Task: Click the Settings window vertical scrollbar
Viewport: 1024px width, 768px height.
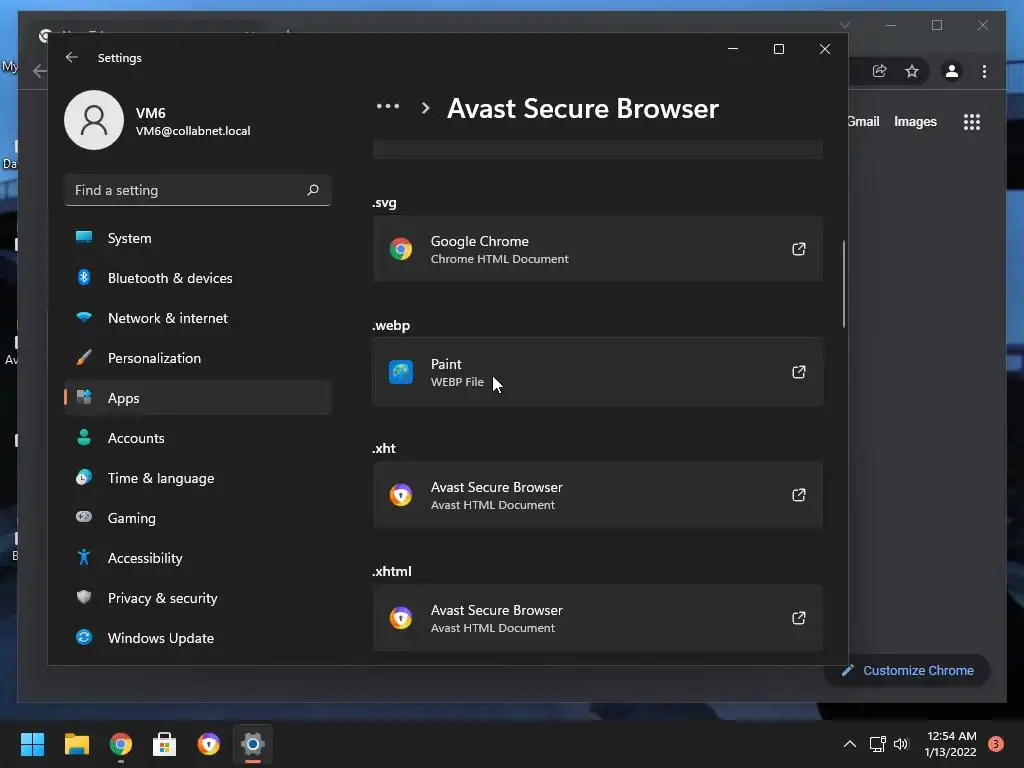Action: [x=844, y=284]
